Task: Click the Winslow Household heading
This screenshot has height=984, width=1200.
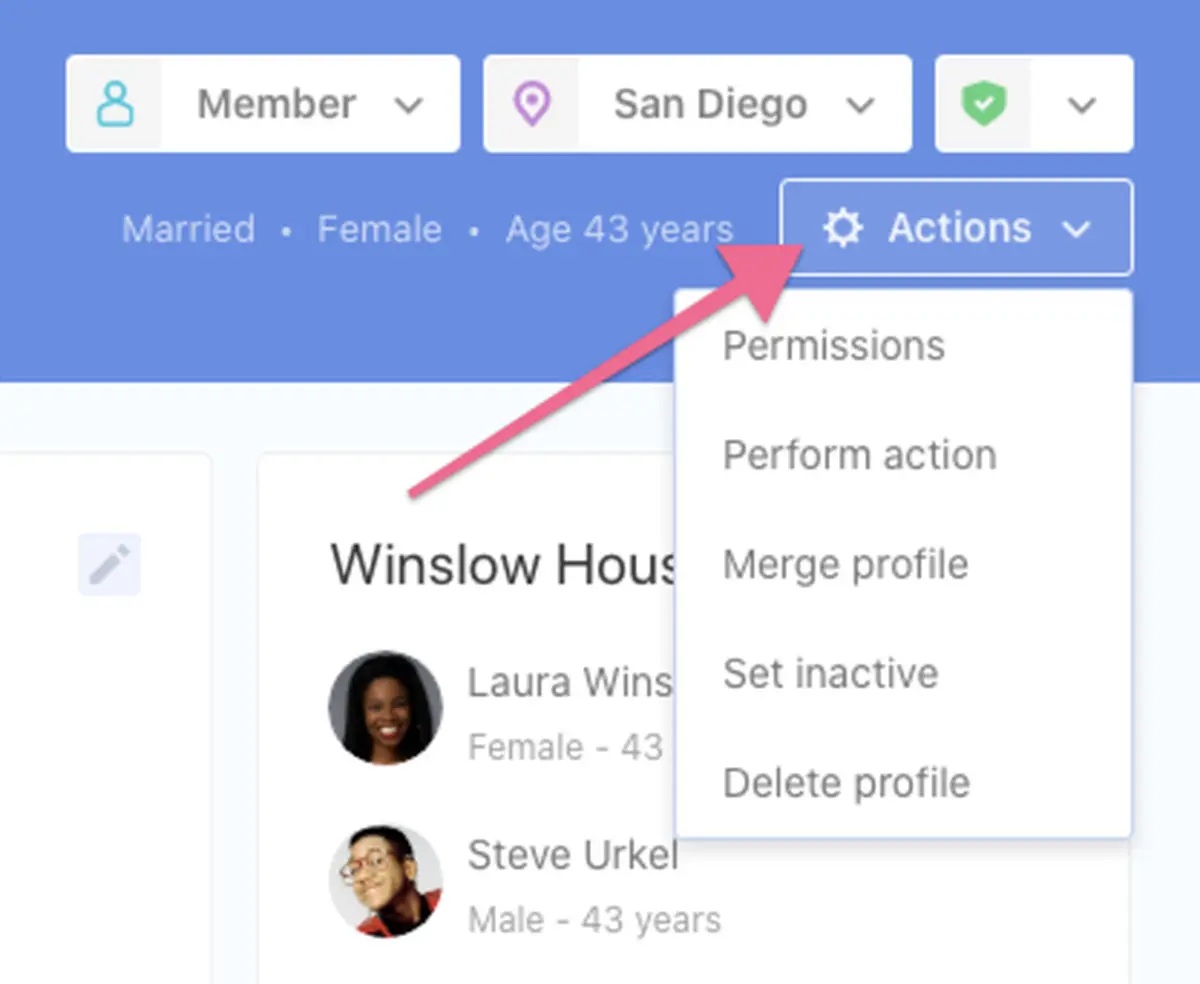Action: click(x=504, y=565)
